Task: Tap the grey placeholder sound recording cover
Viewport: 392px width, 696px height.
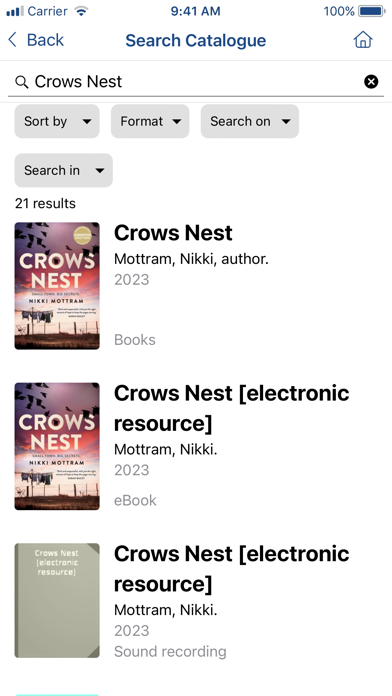Action: coord(57,600)
